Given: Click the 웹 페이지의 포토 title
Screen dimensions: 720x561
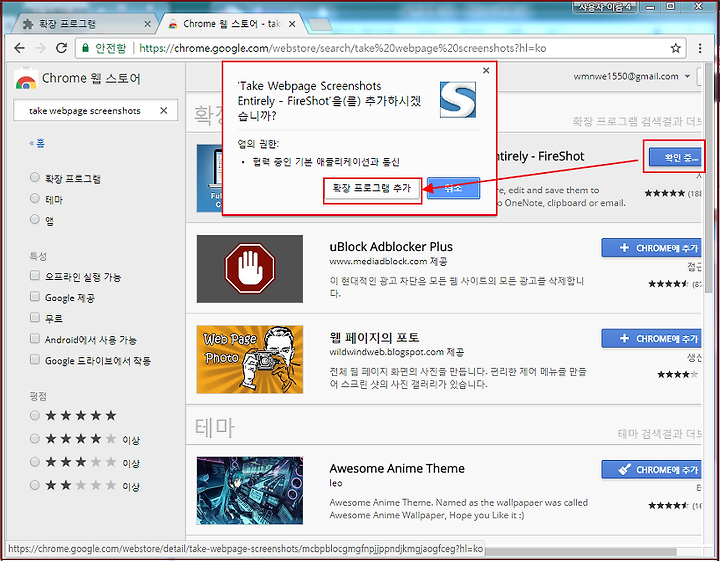Looking at the screenshot, I should [x=374, y=338].
